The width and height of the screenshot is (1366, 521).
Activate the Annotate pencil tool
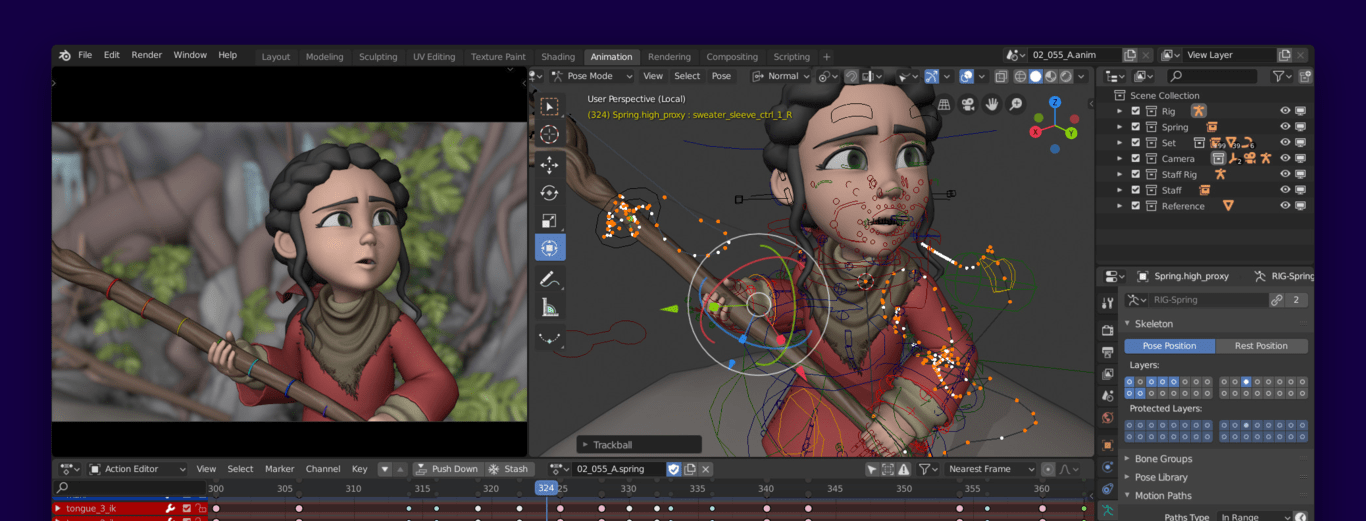pos(550,278)
